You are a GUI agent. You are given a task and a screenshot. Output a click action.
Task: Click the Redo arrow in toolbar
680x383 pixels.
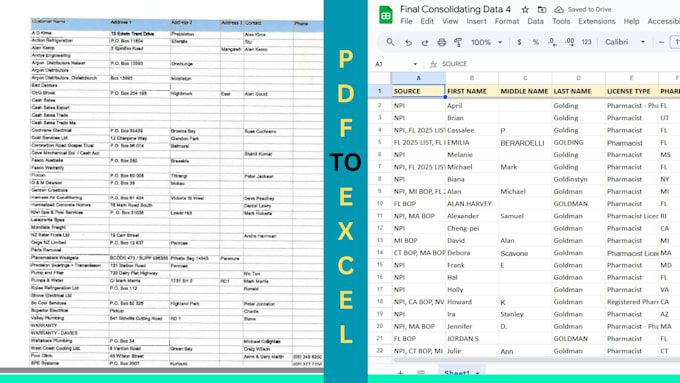[x=425, y=43]
